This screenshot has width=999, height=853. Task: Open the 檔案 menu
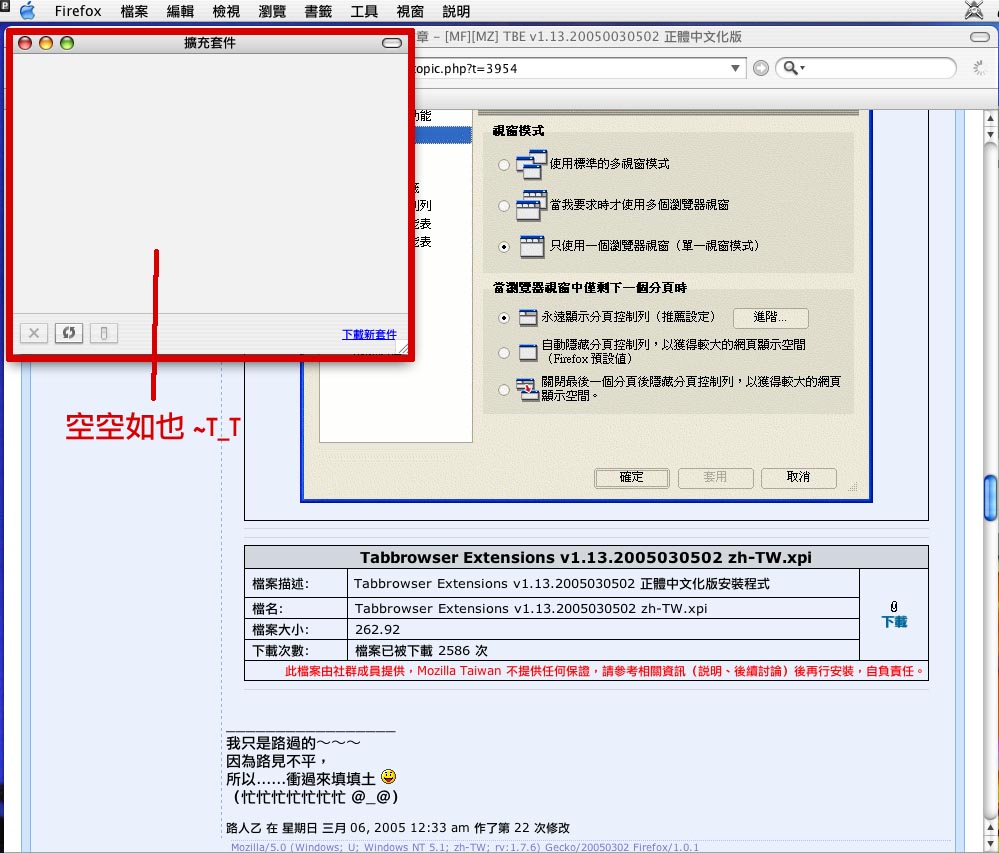click(134, 11)
